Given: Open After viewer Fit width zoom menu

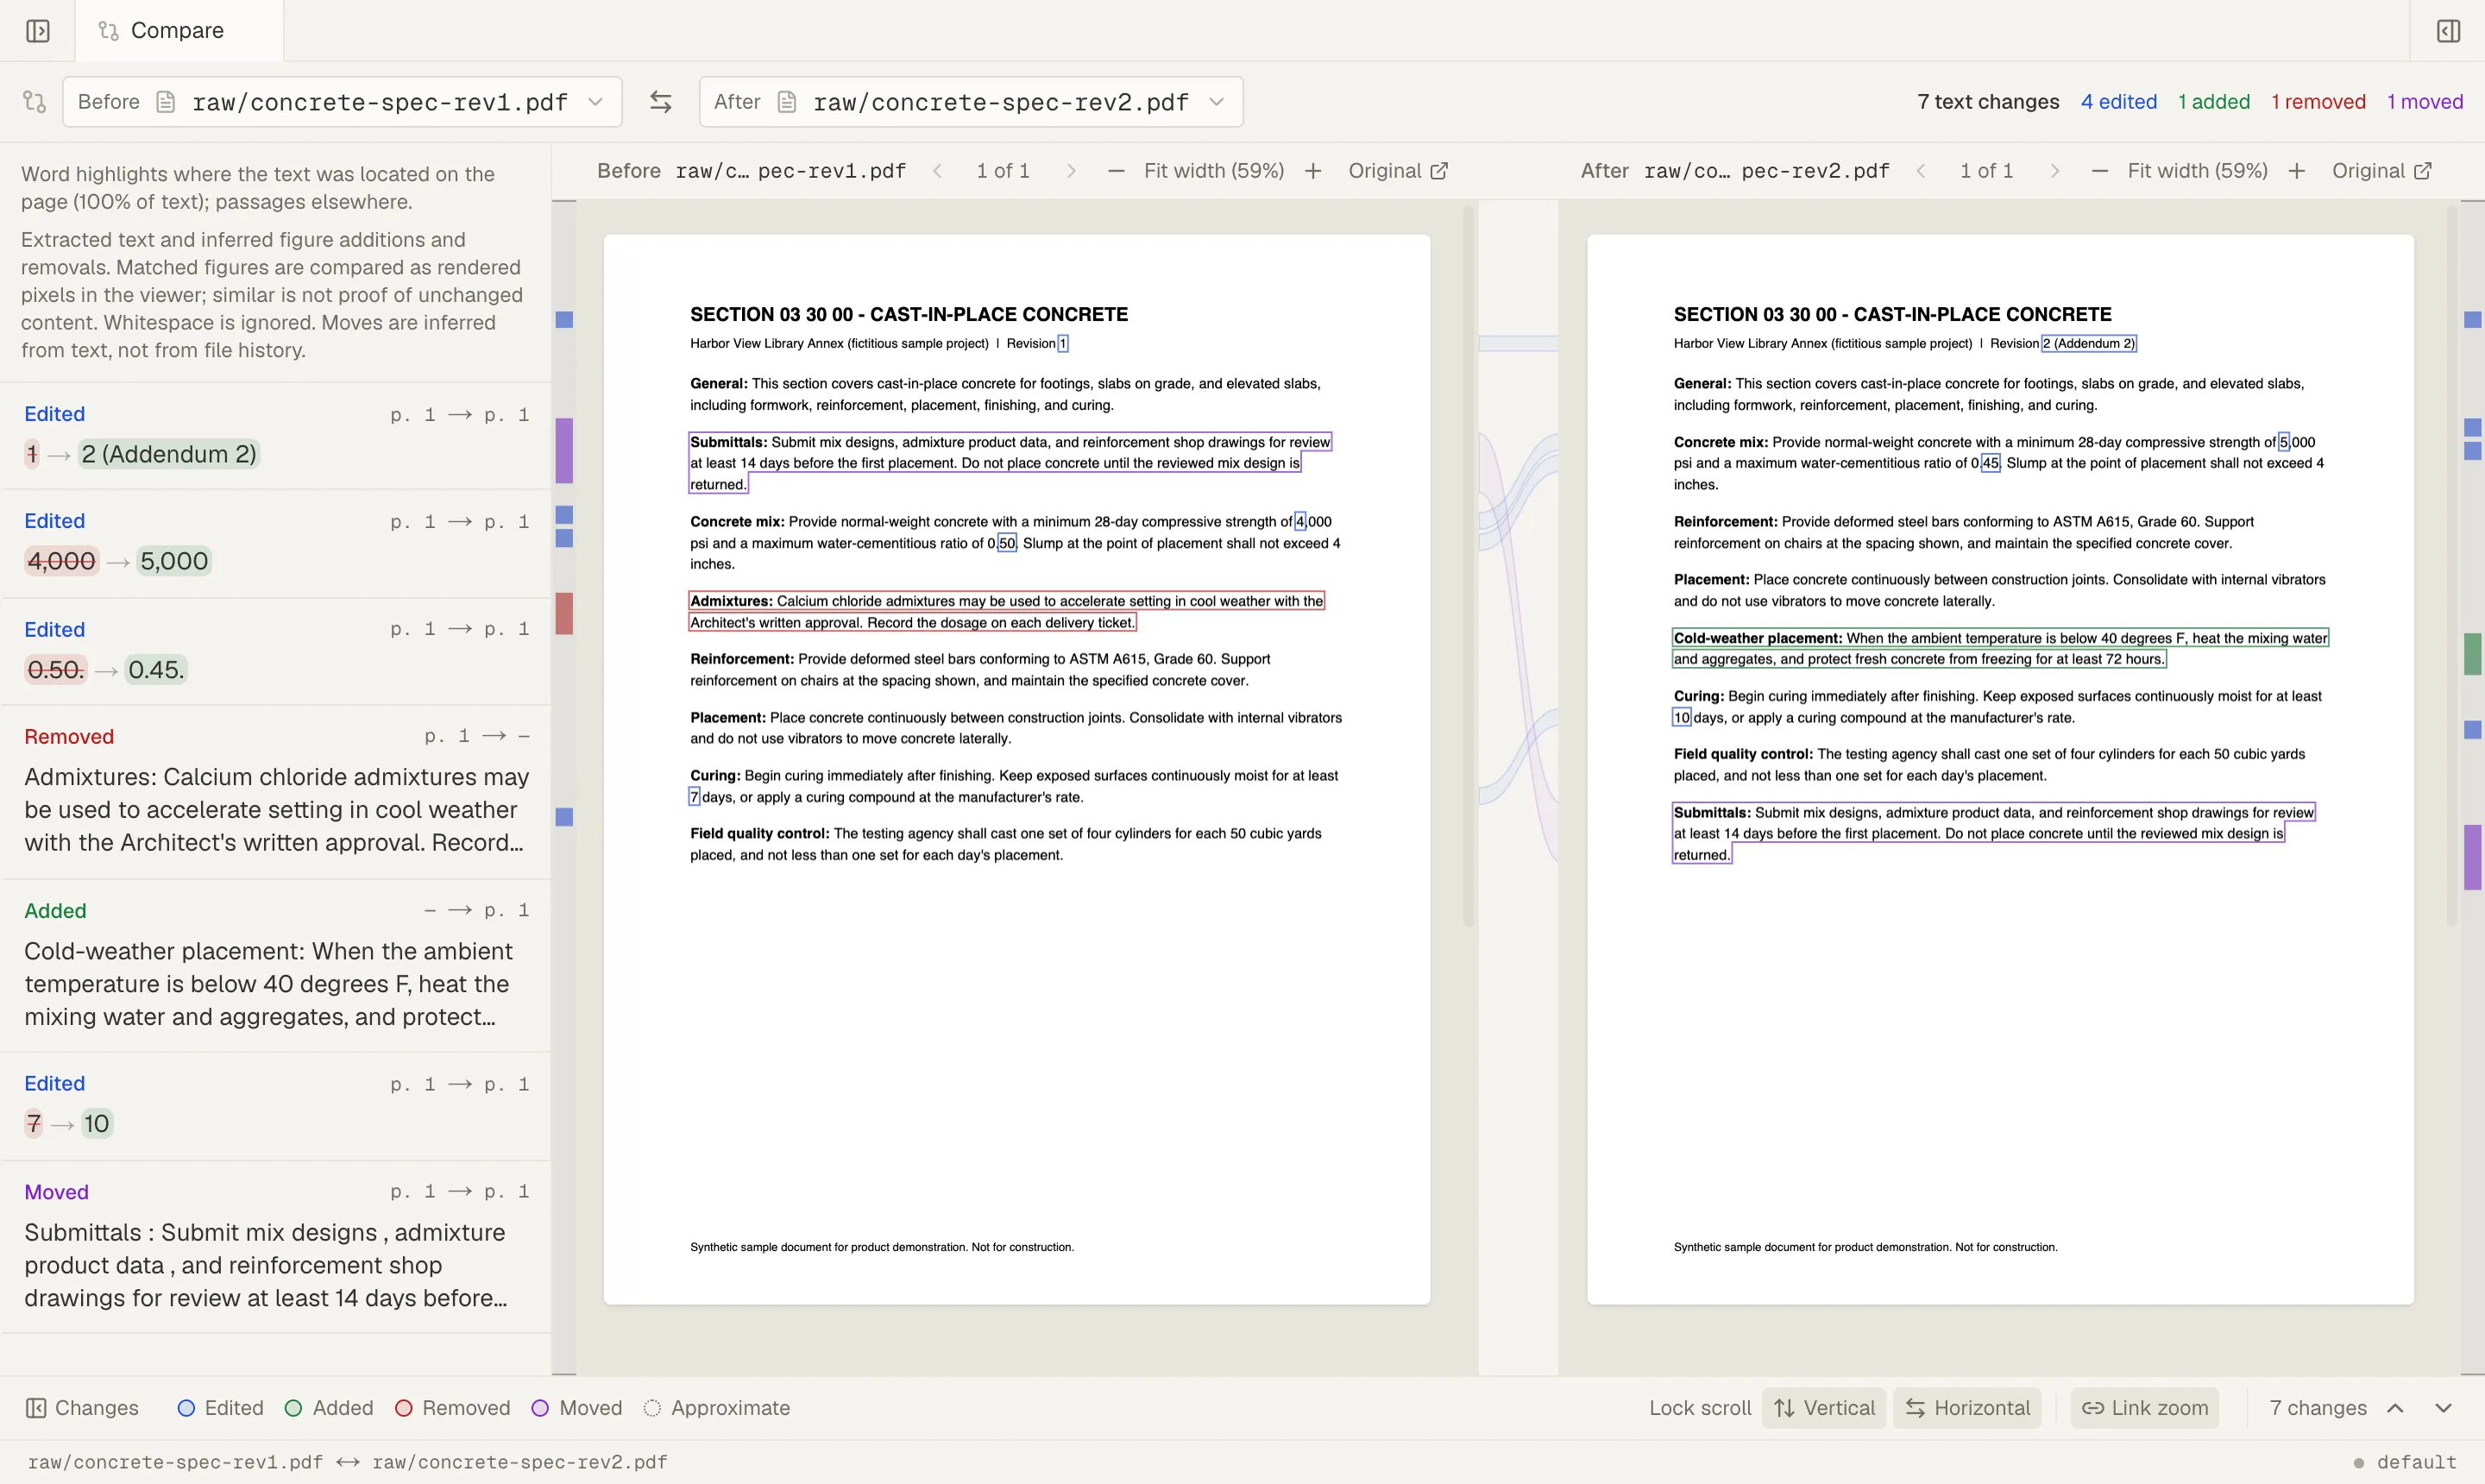Looking at the screenshot, I should [x=2198, y=171].
